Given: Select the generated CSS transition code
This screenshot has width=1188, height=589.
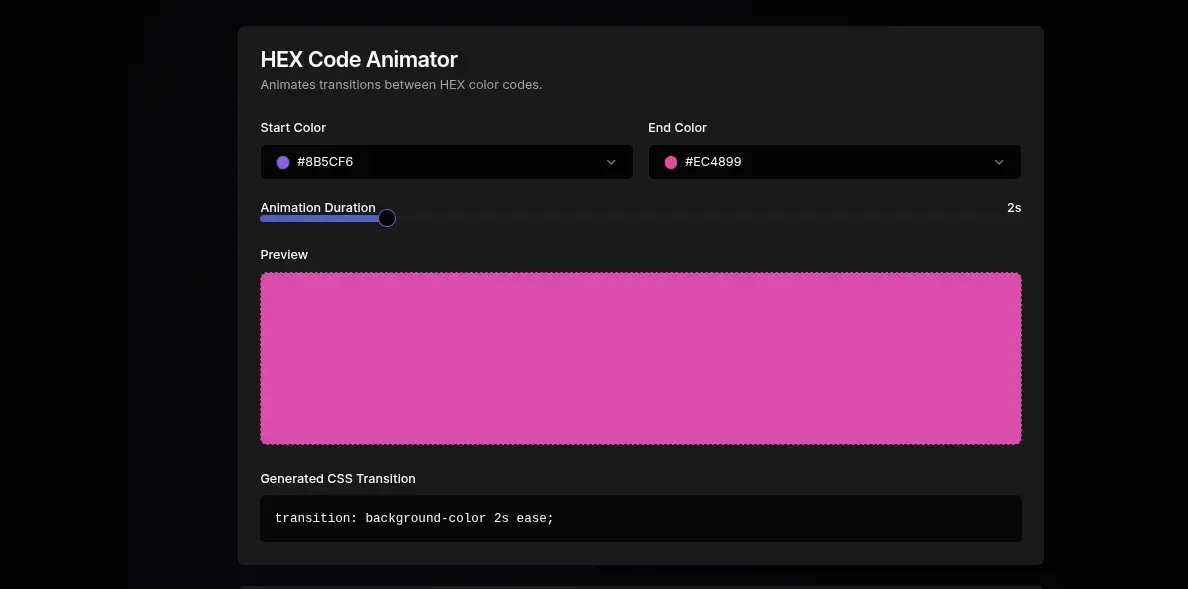Looking at the screenshot, I should click(x=413, y=518).
